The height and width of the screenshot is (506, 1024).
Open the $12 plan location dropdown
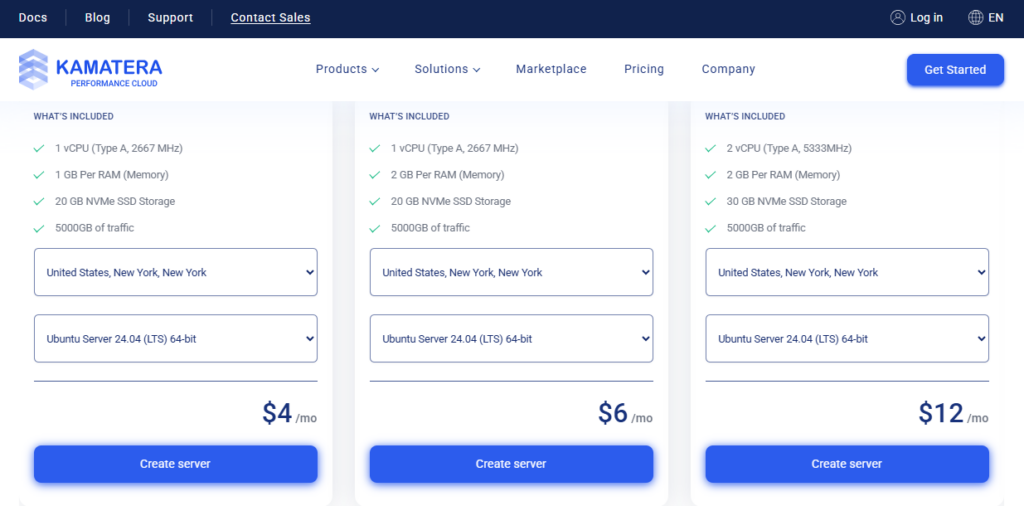pyautogui.click(x=847, y=272)
